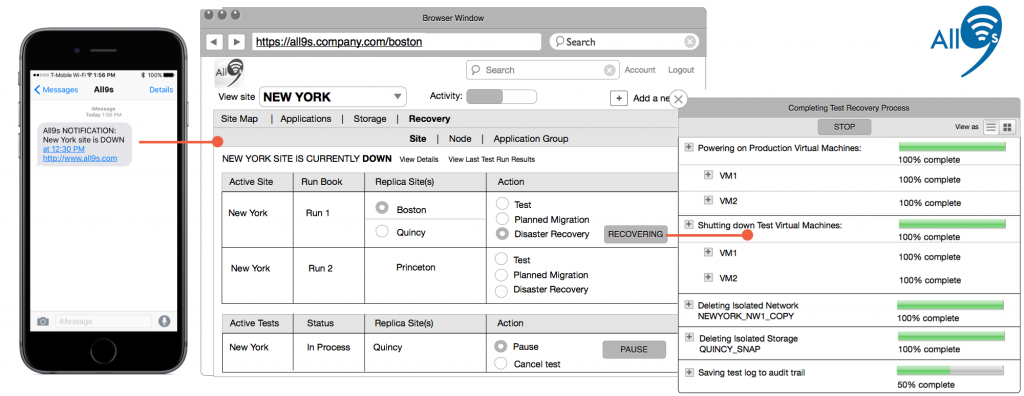Select Test action for Run 1
Viewport: 1024px width, 396px height.
502,203
